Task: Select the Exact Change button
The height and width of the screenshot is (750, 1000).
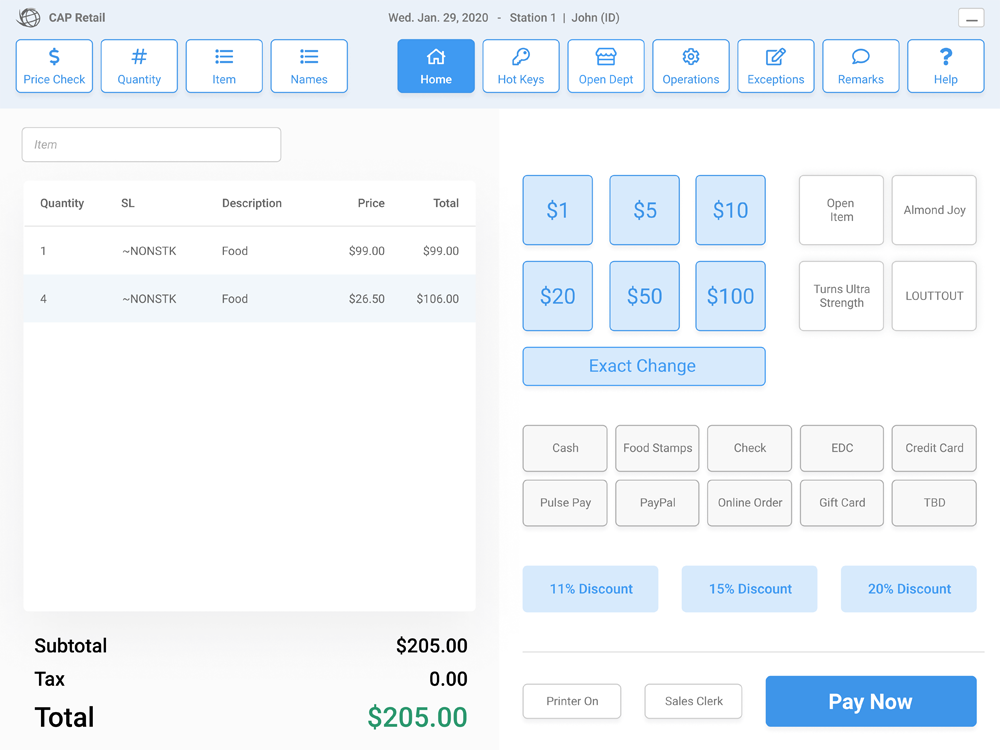Action: [643, 366]
